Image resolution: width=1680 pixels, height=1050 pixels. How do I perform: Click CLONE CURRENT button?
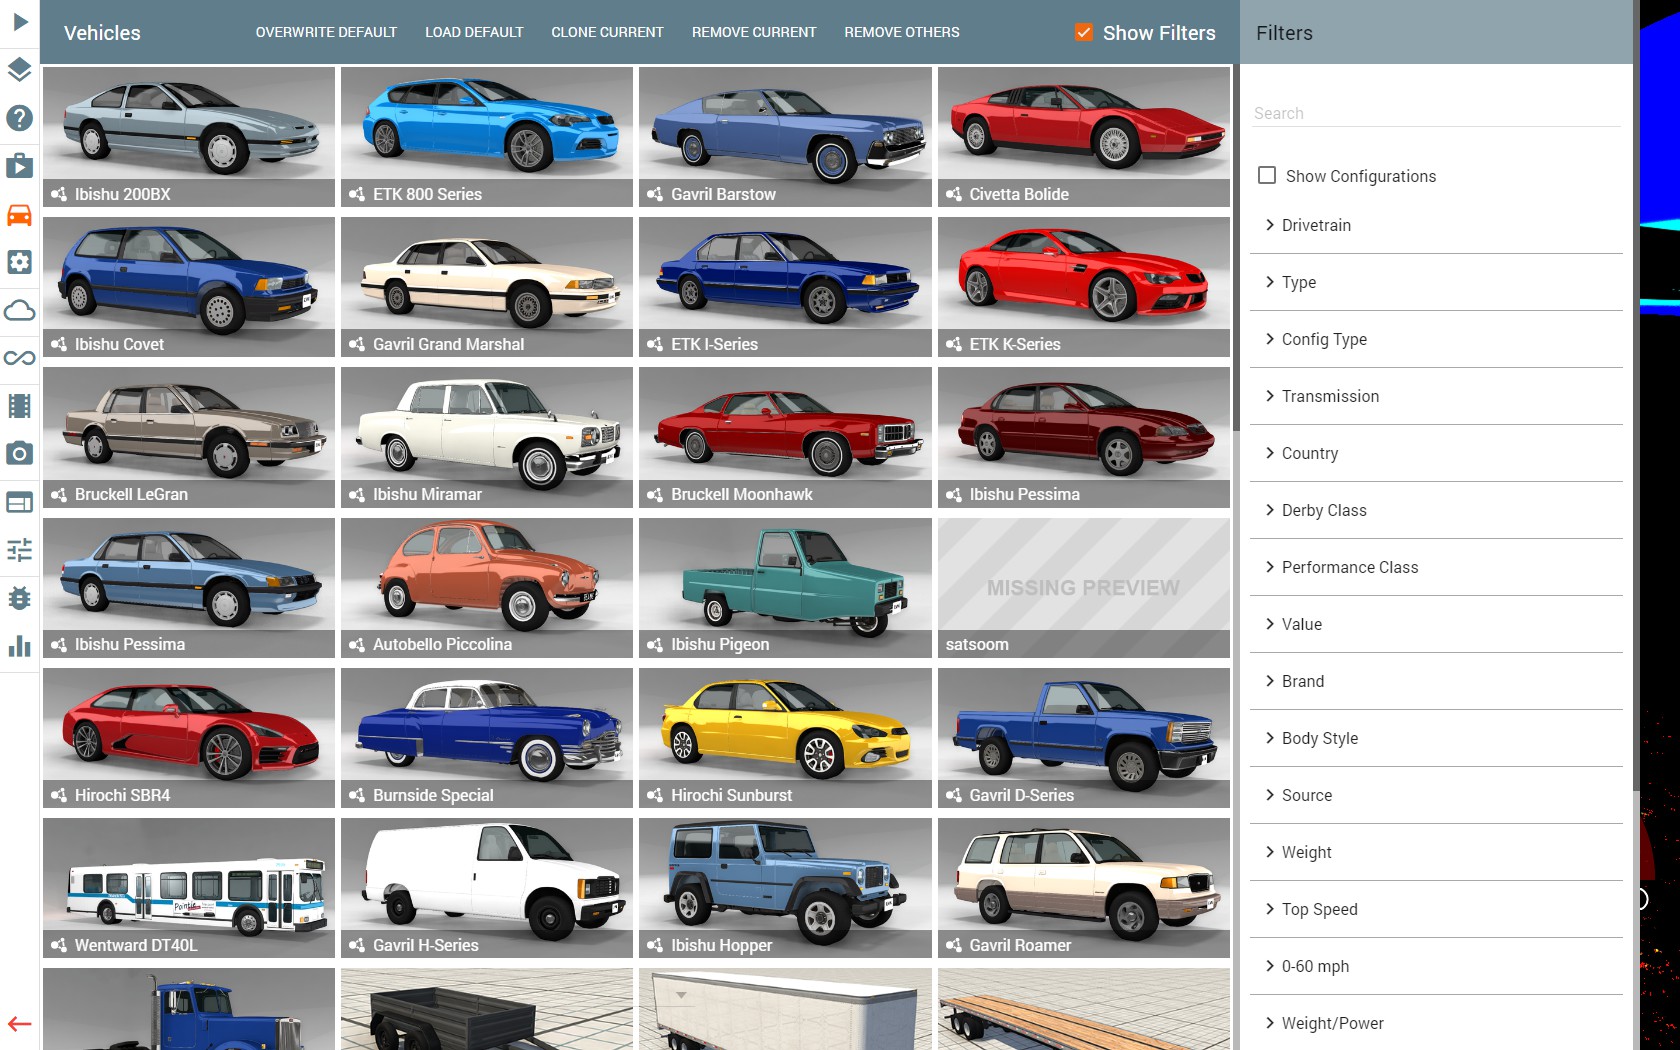(607, 32)
